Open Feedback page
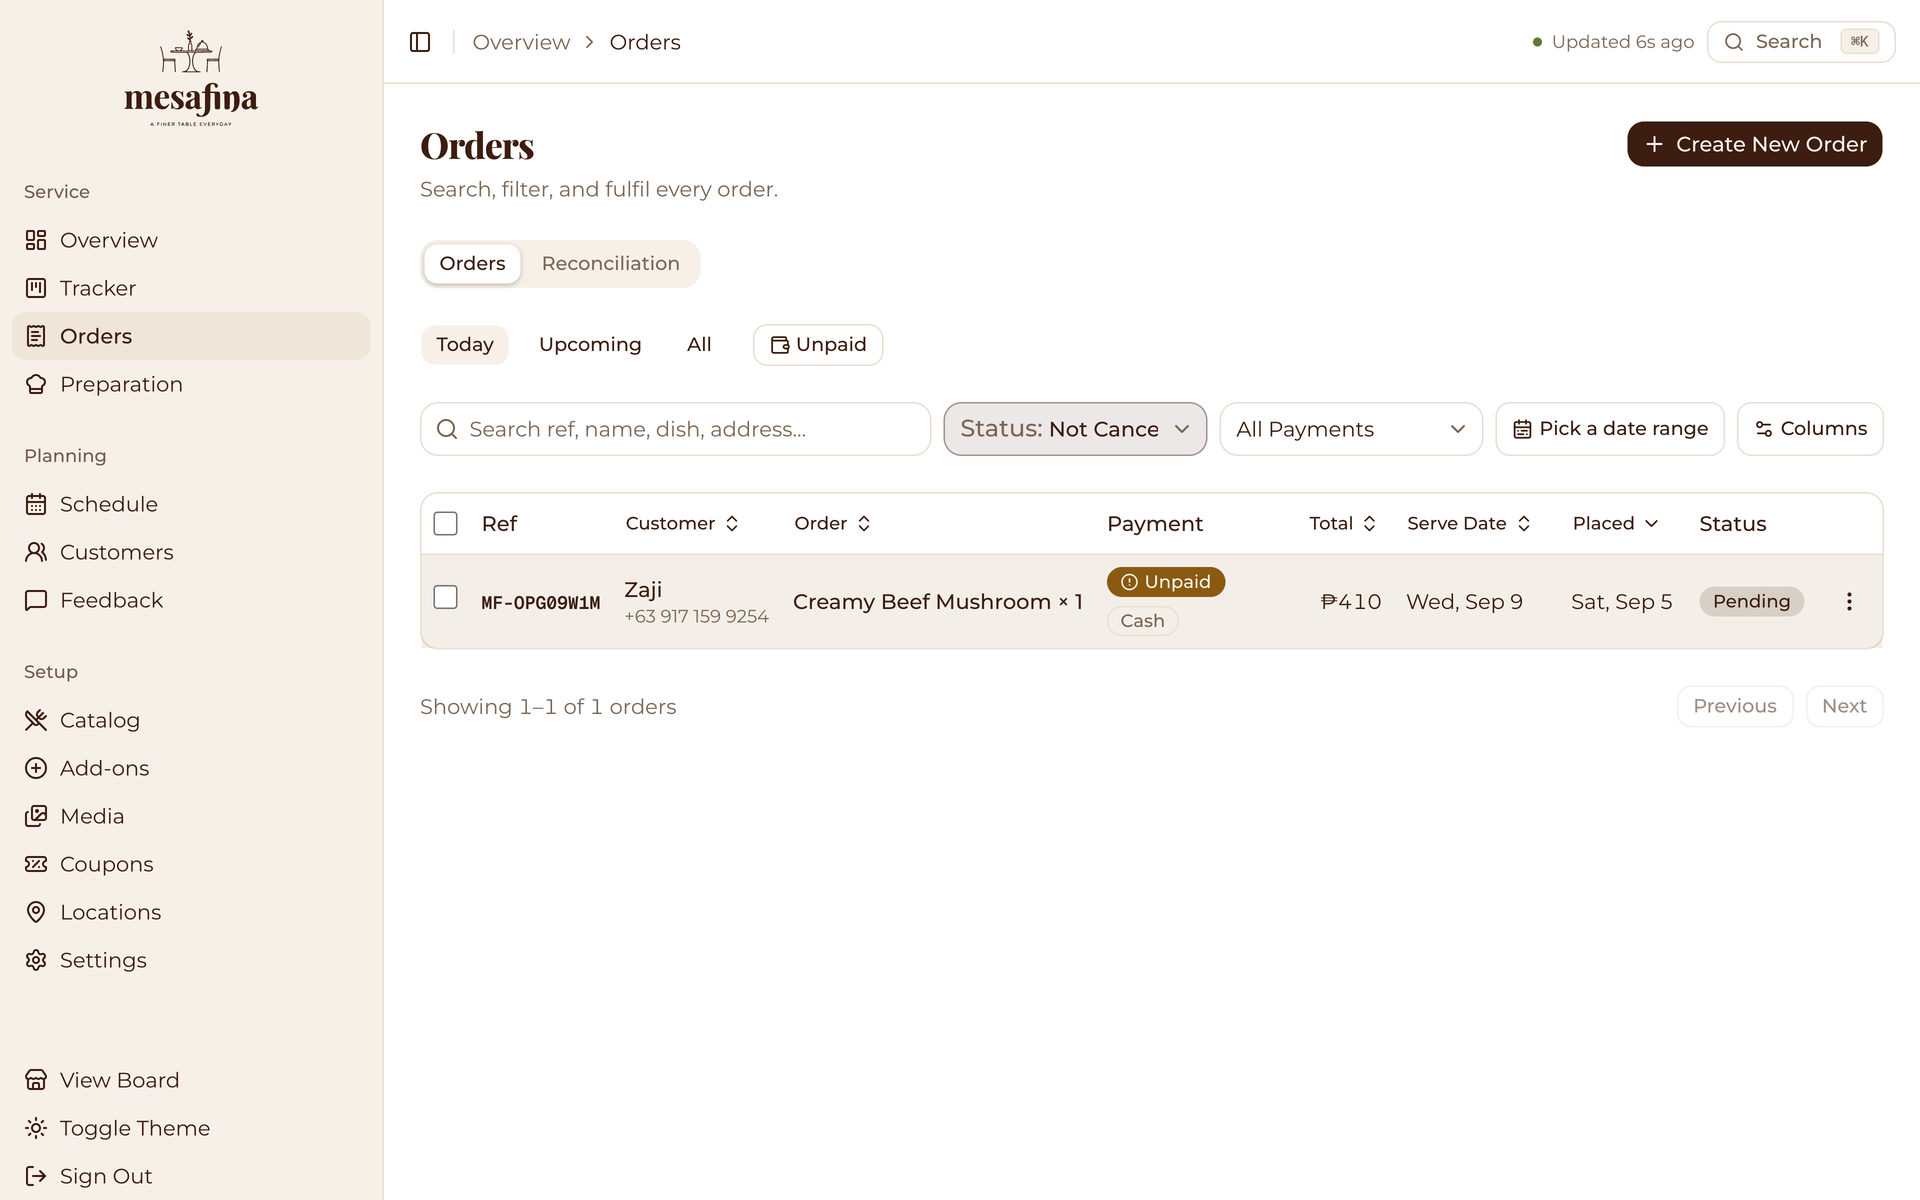The width and height of the screenshot is (1920, 1200). [x=191, y=600]
